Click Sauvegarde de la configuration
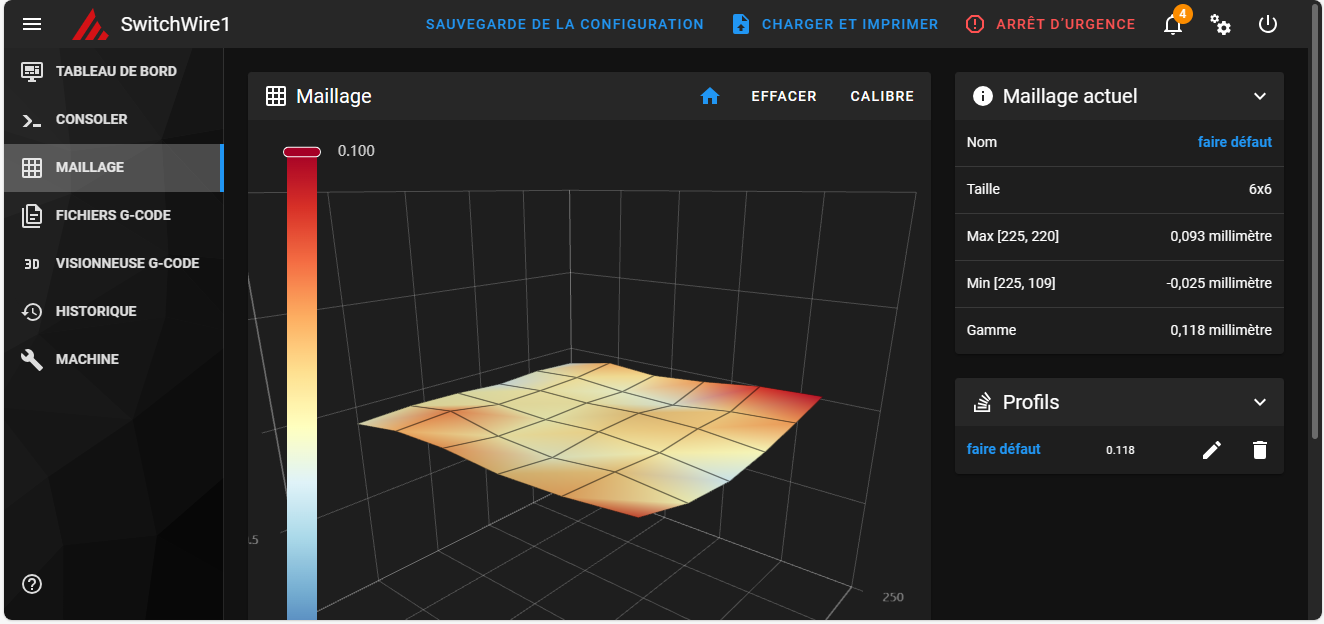Image resolution: width=1324 pixels, height=624 pixels. 565,24
